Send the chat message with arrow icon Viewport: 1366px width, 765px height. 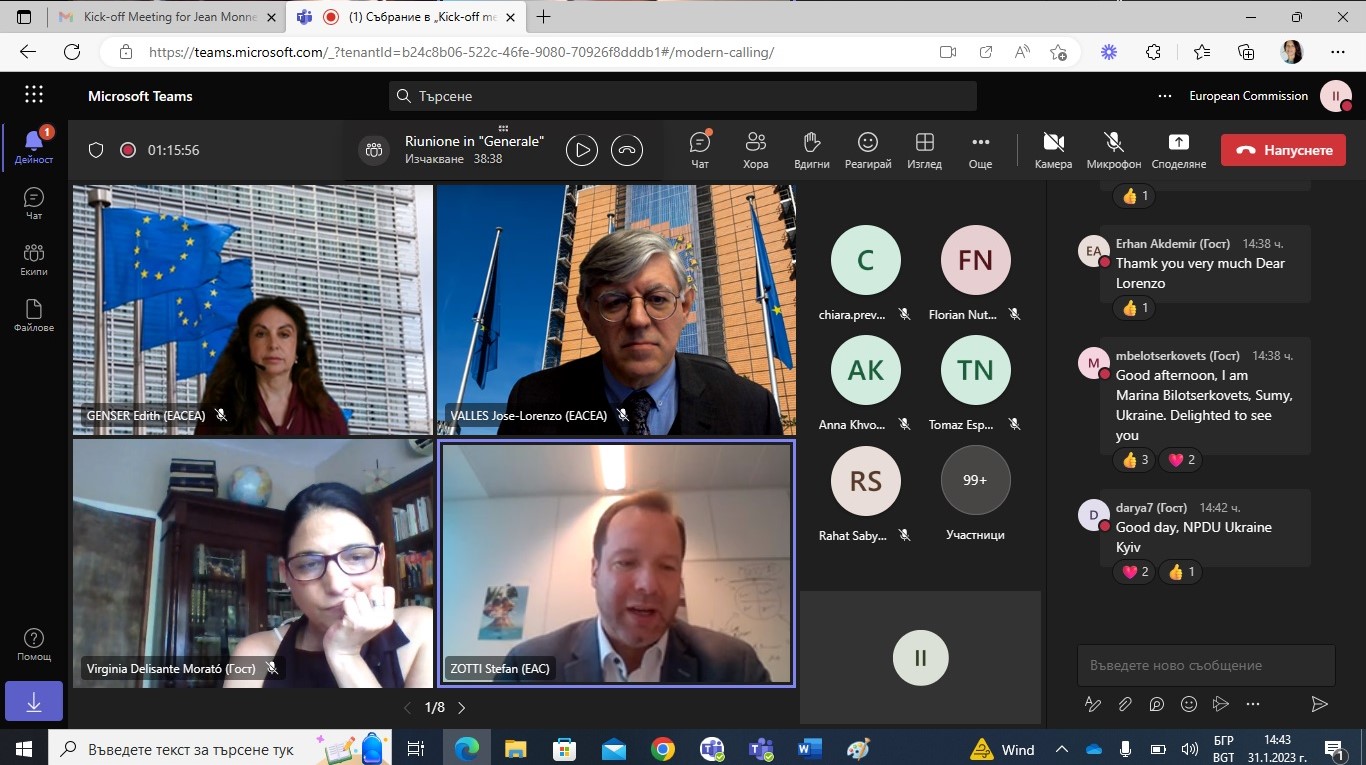coord(1319,704)
